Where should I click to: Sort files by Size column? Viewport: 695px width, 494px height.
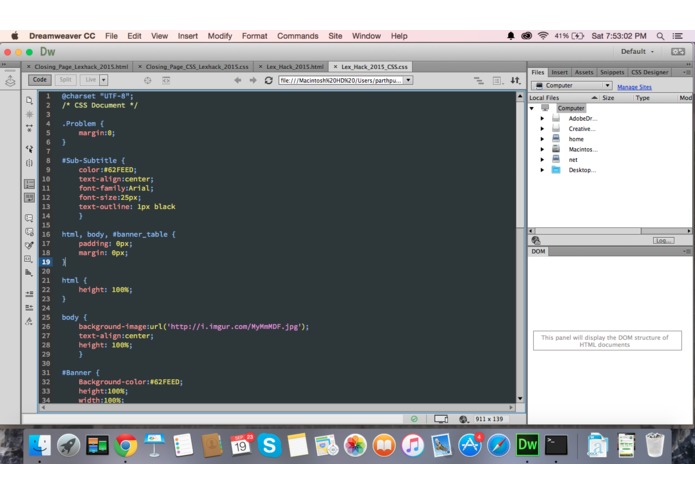pos(615,98)
